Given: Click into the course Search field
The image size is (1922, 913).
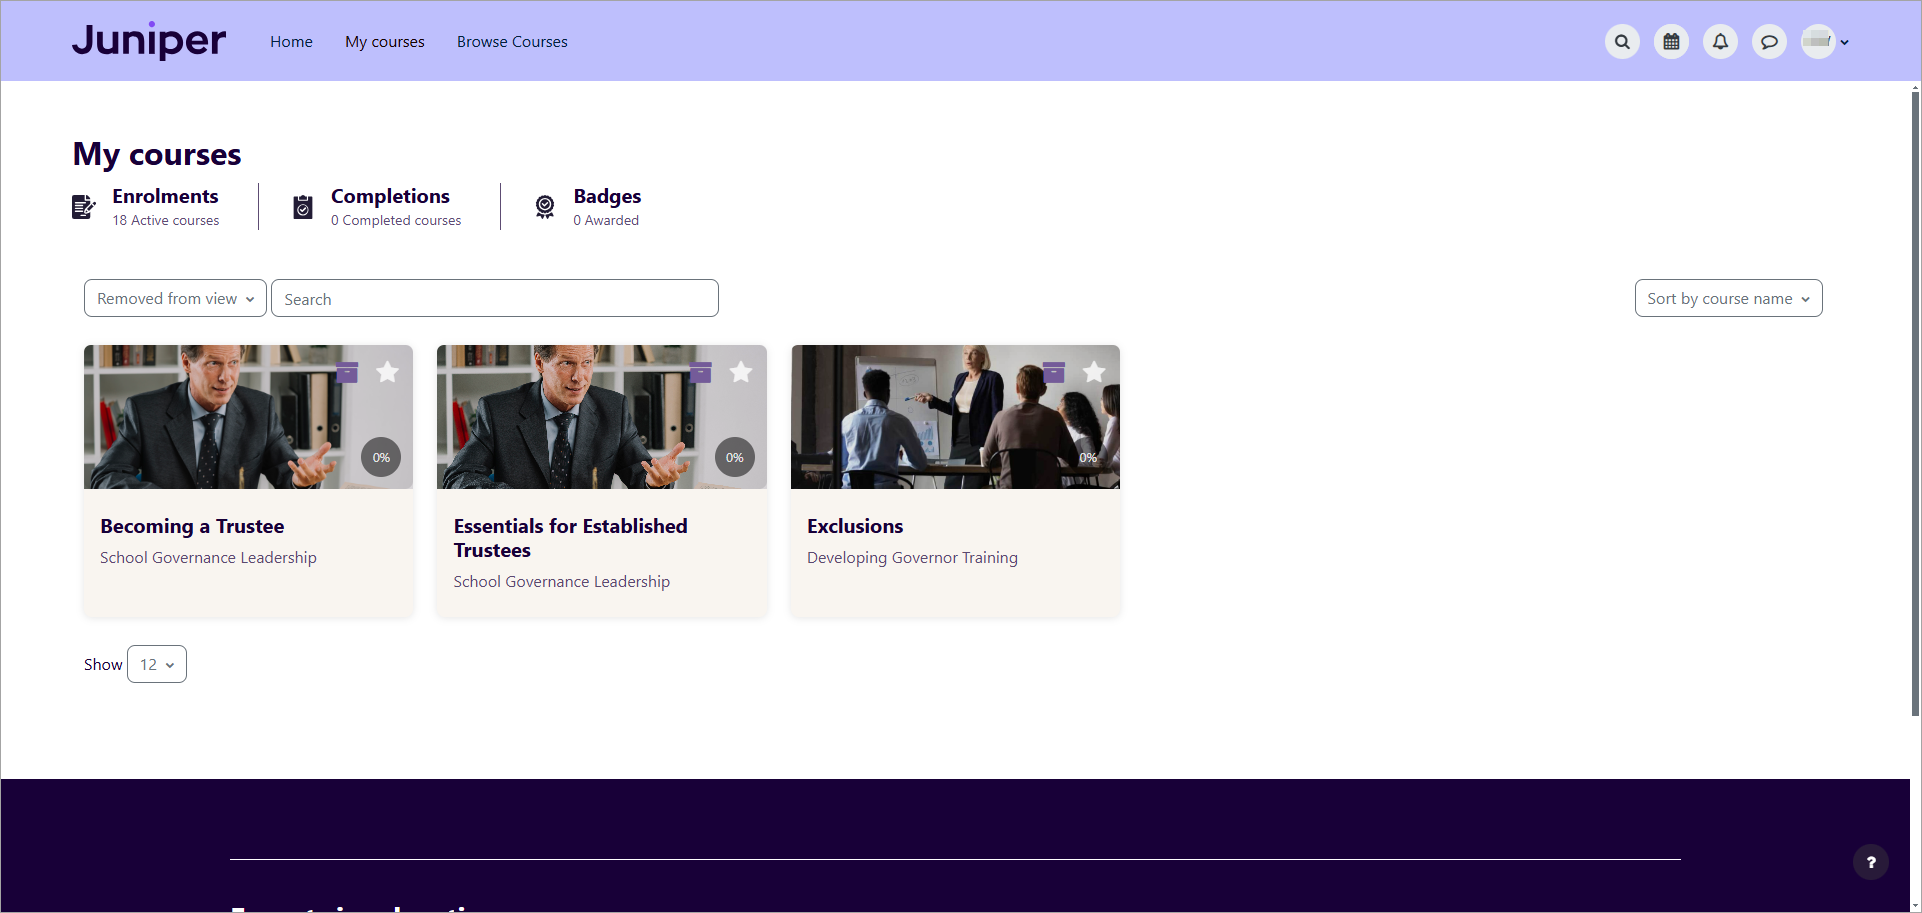Looking at the screenshot, I should point(494,298).
